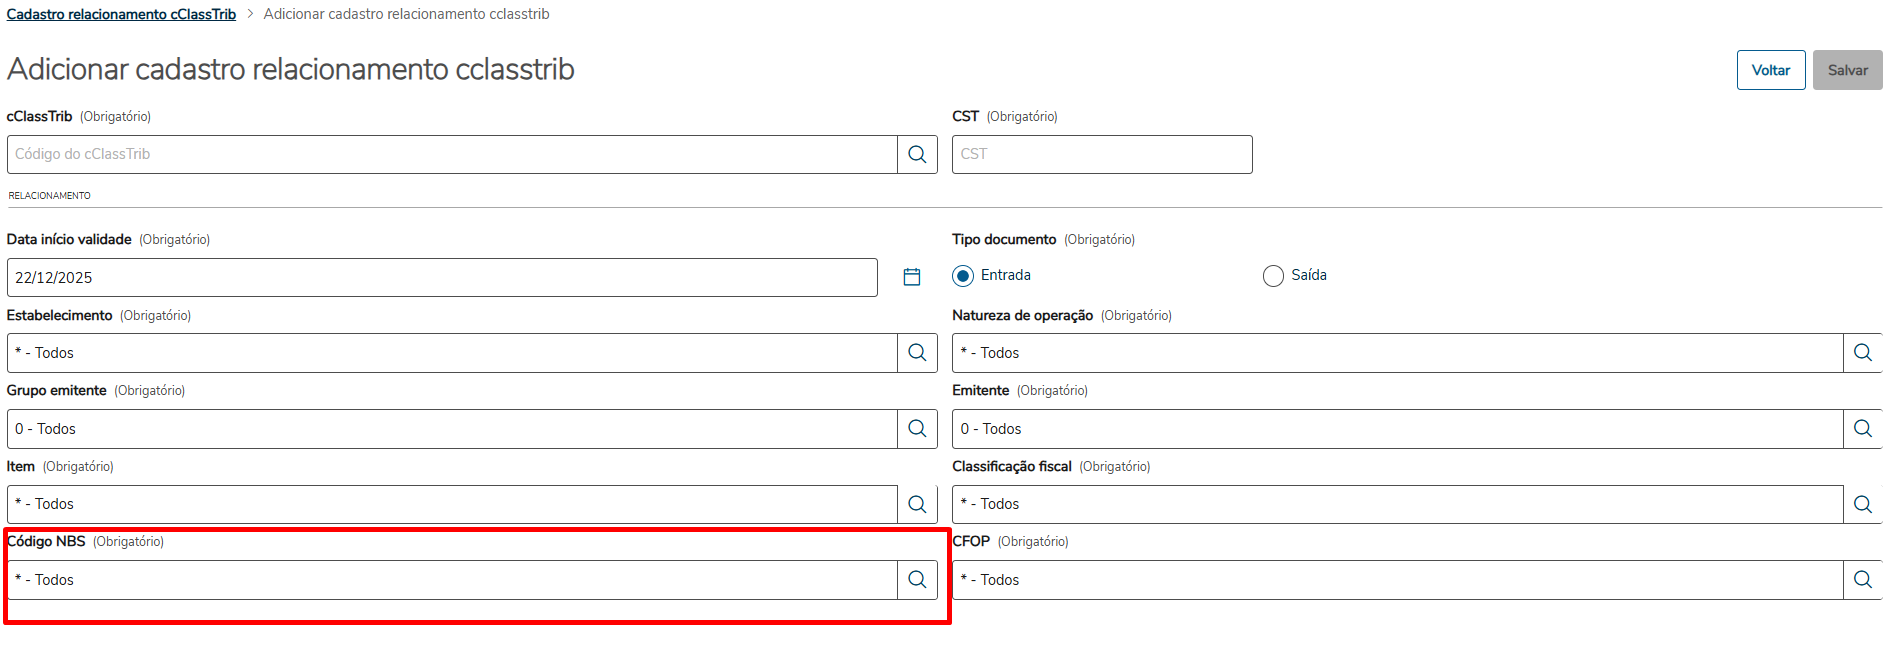Image resolution: width=1895 pixels, height=665 pixels.
Task: Click into the CST text field
Action: pyautogui.click(x=1101, y=154)
